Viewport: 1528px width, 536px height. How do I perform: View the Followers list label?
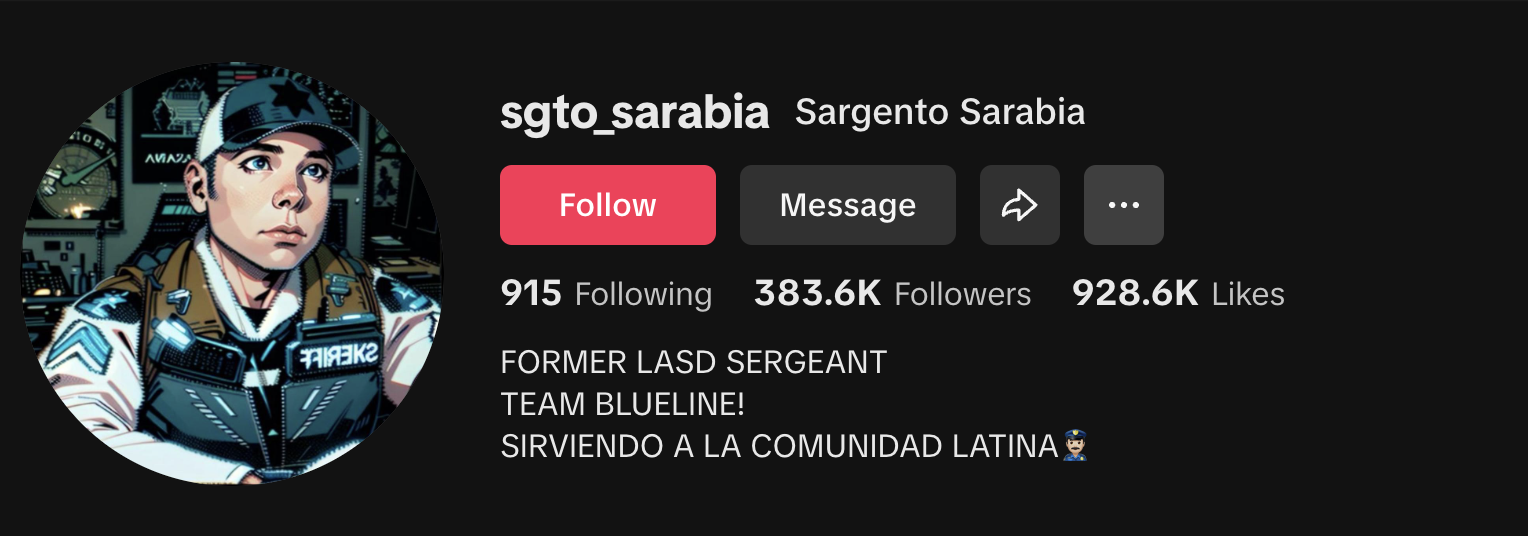click(x=962, y=294)
